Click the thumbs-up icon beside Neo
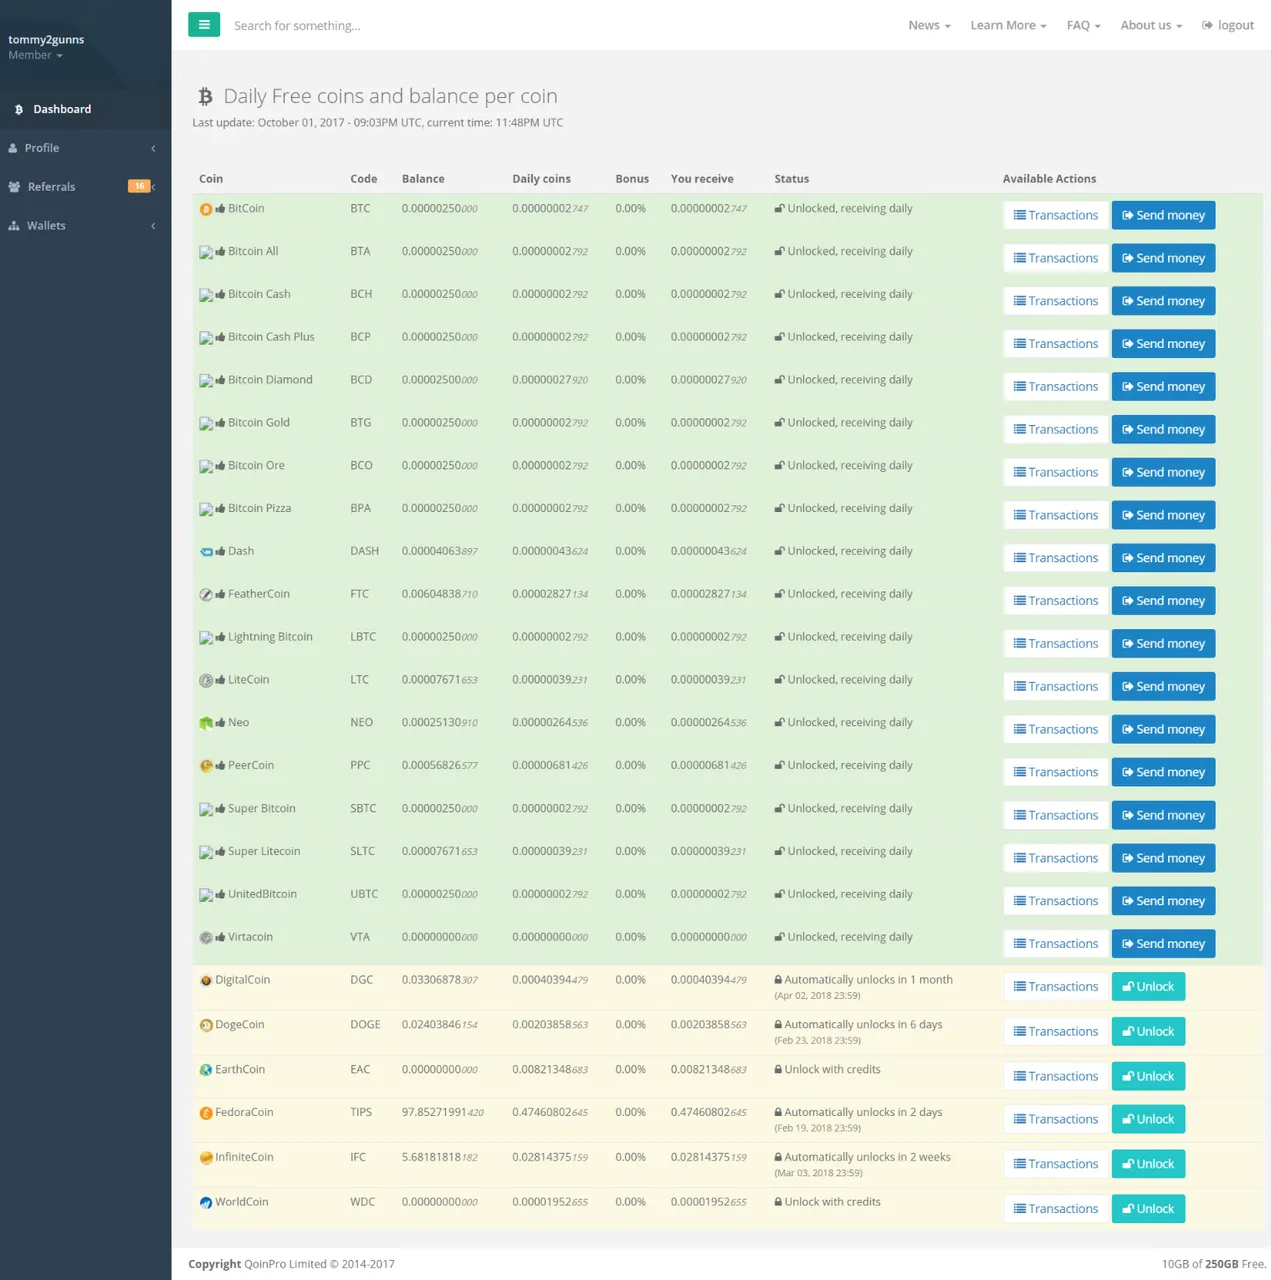Screen dimensions: 1271x1280 click(220, 723)
